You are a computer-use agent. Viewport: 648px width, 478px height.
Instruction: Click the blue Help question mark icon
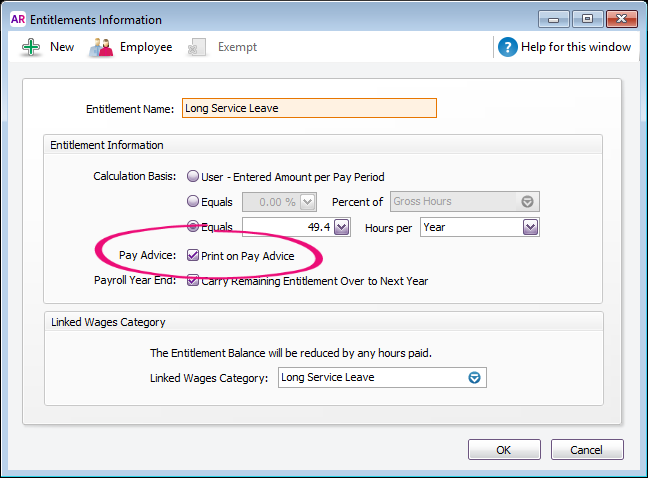pyautogui.click(x=508, y=47)
